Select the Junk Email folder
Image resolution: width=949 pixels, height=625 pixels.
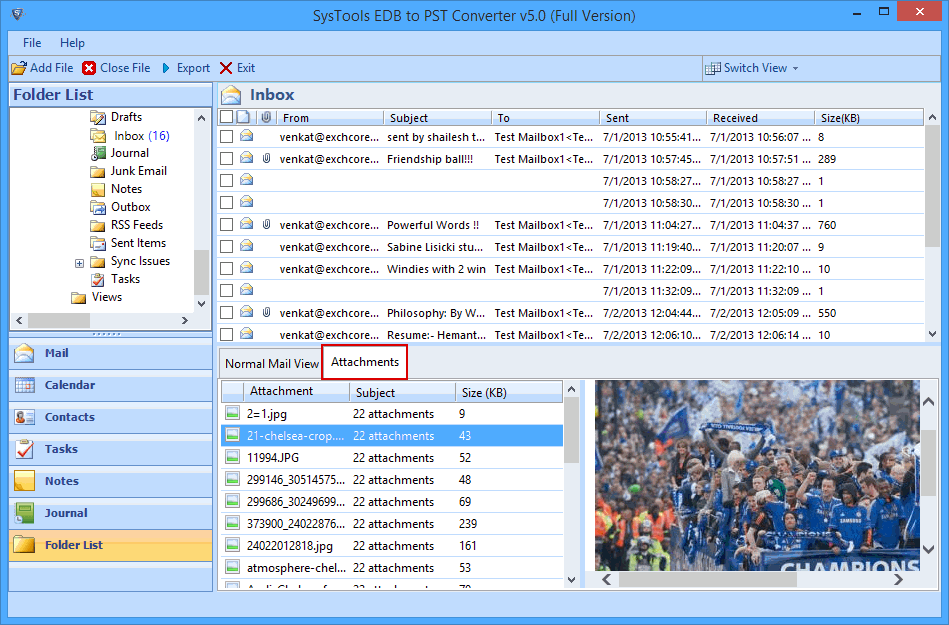tap(139, 171)
